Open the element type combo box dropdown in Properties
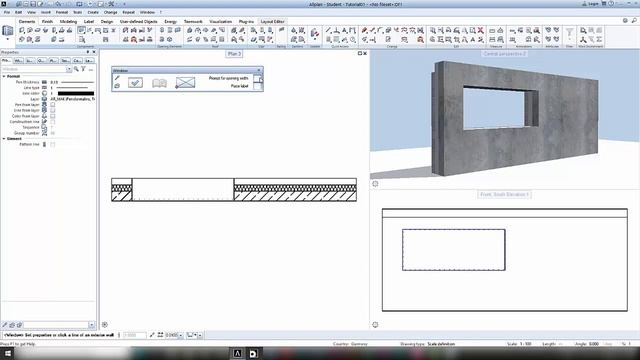Screen dimensions: 640x360 tap(69, 69)
